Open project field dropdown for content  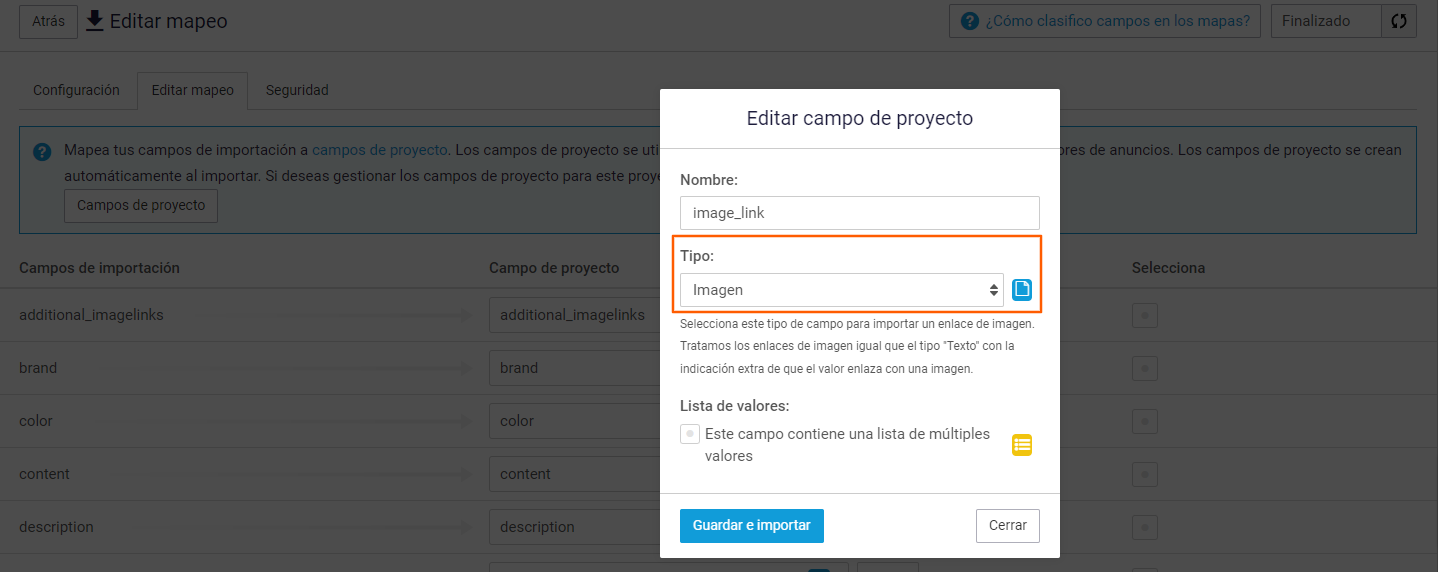(x=574, y=474)
